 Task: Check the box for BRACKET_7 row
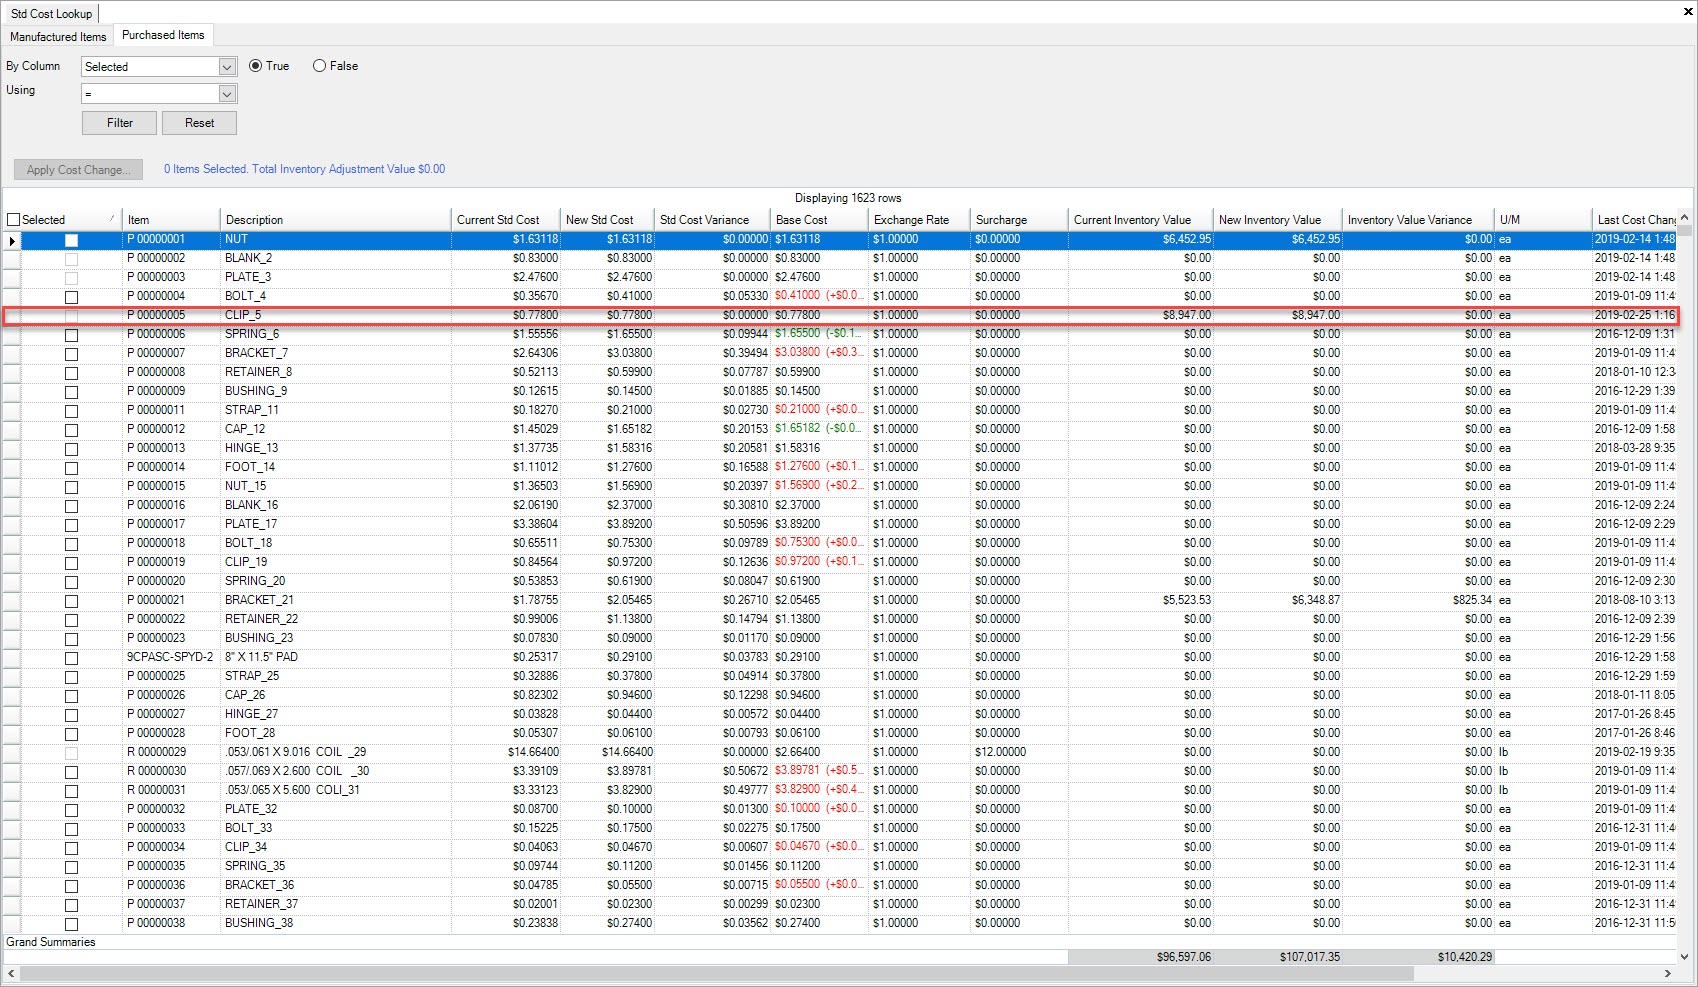pyautogui.click(x=71, y=354)
